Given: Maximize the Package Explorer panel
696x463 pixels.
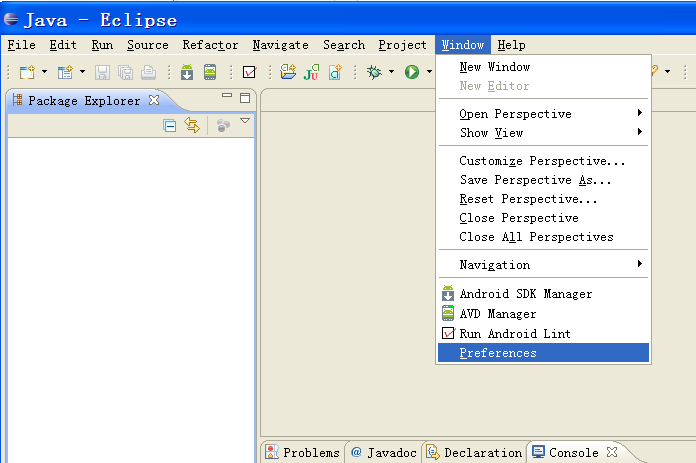Looking at the screenshot, I should (x=245, y=97).
